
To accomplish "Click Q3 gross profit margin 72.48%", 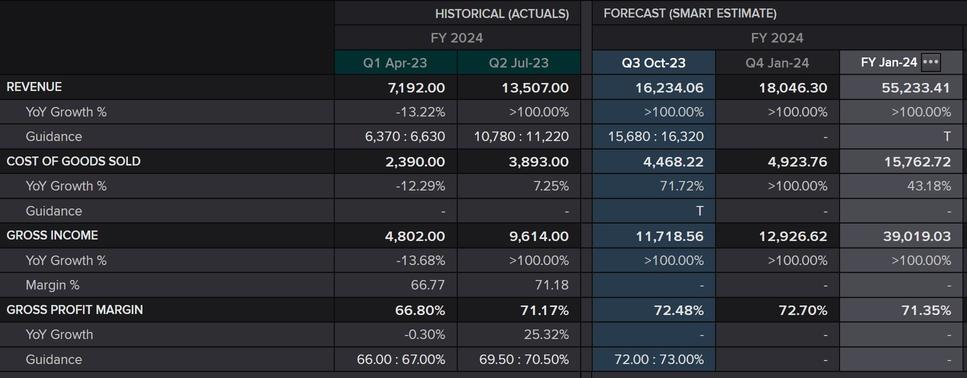I will pos(678,310).
